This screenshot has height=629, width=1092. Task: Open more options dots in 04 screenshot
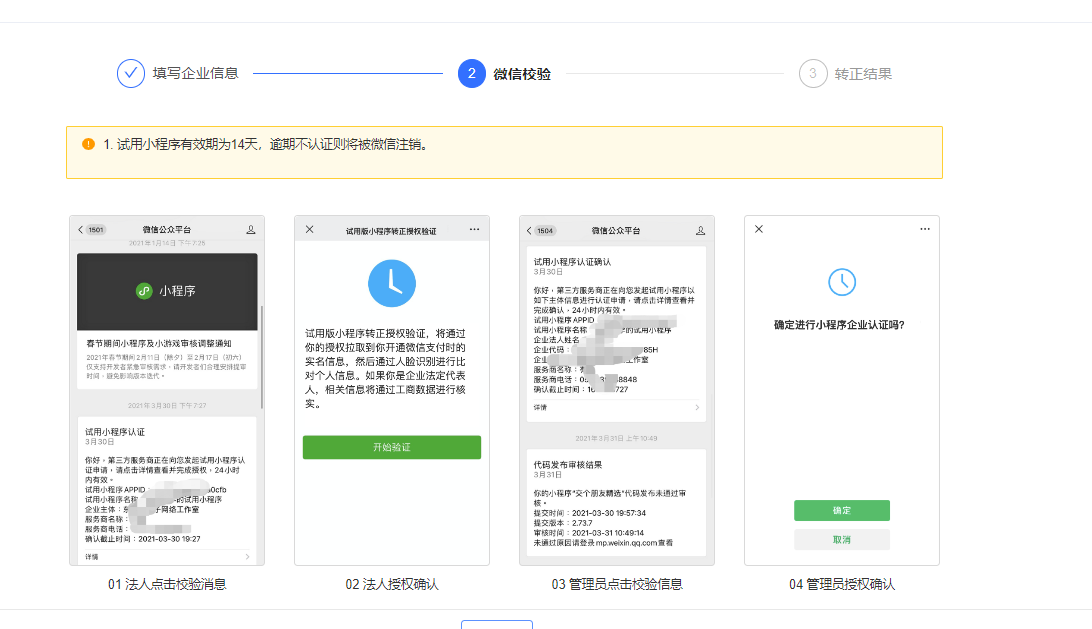[925, 228]
